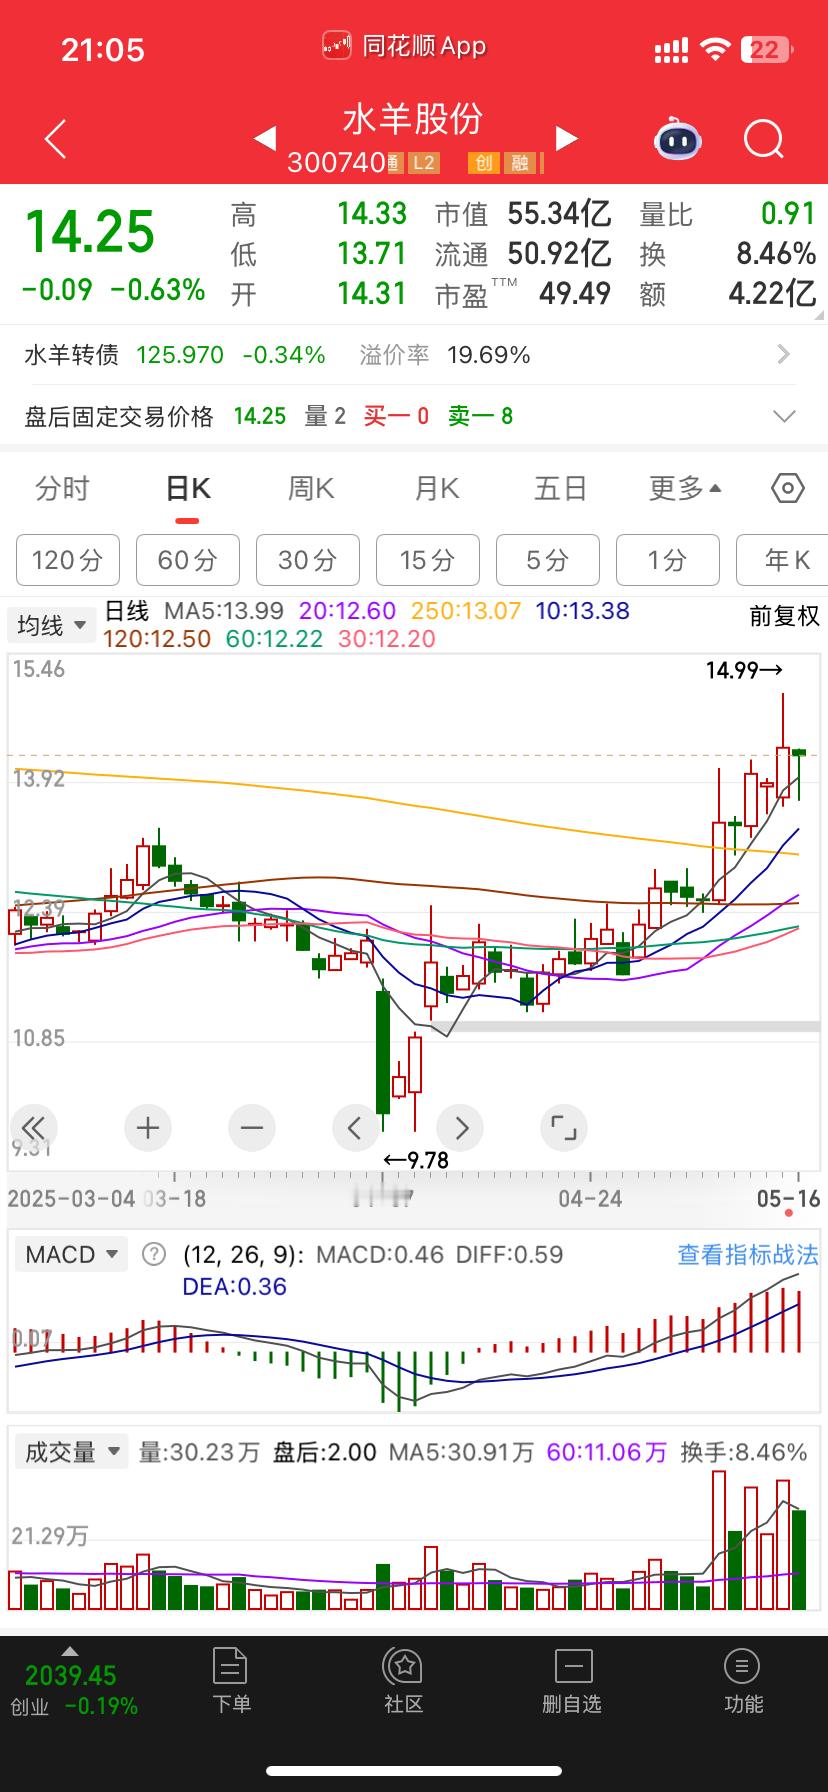Tap 250:13.07 moving average label
This screenshot has height=1792, width=828.
465,610
